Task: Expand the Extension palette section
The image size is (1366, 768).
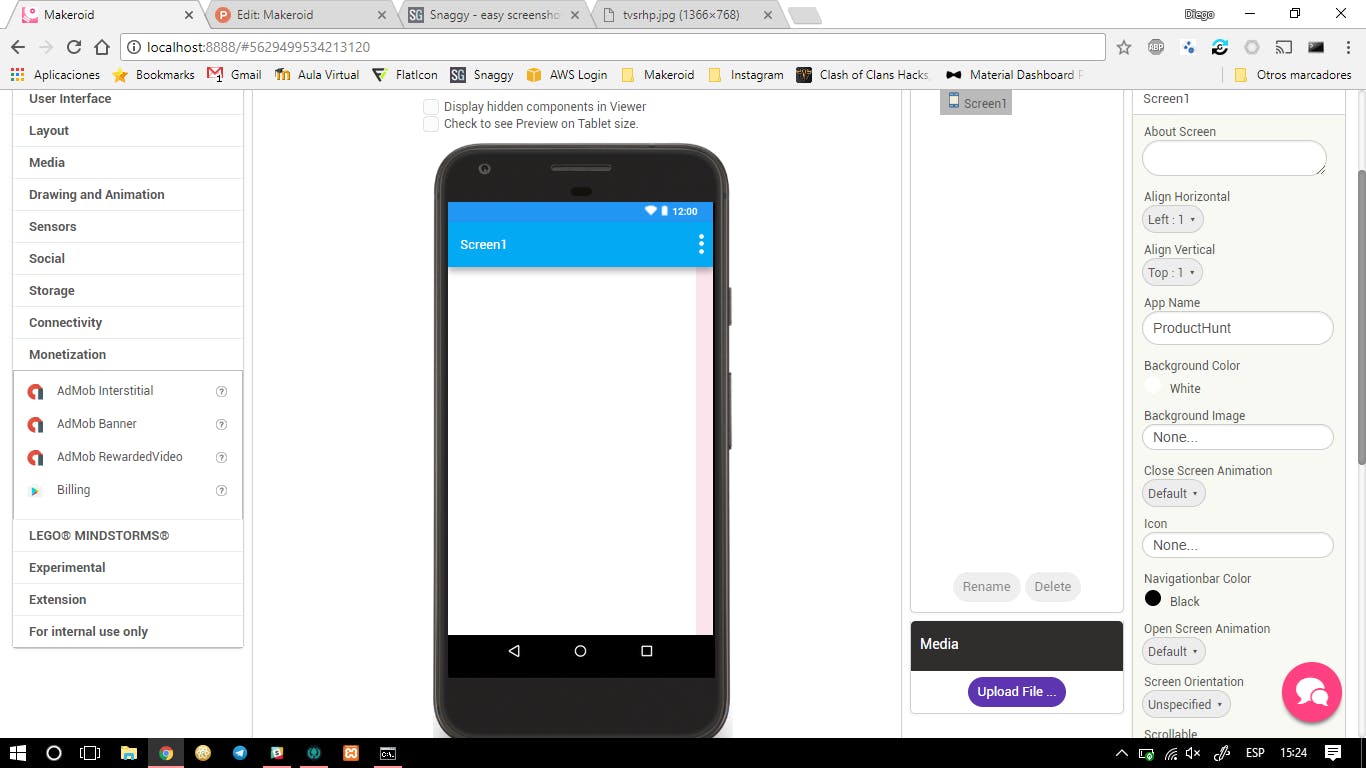Action: point(128,600)
